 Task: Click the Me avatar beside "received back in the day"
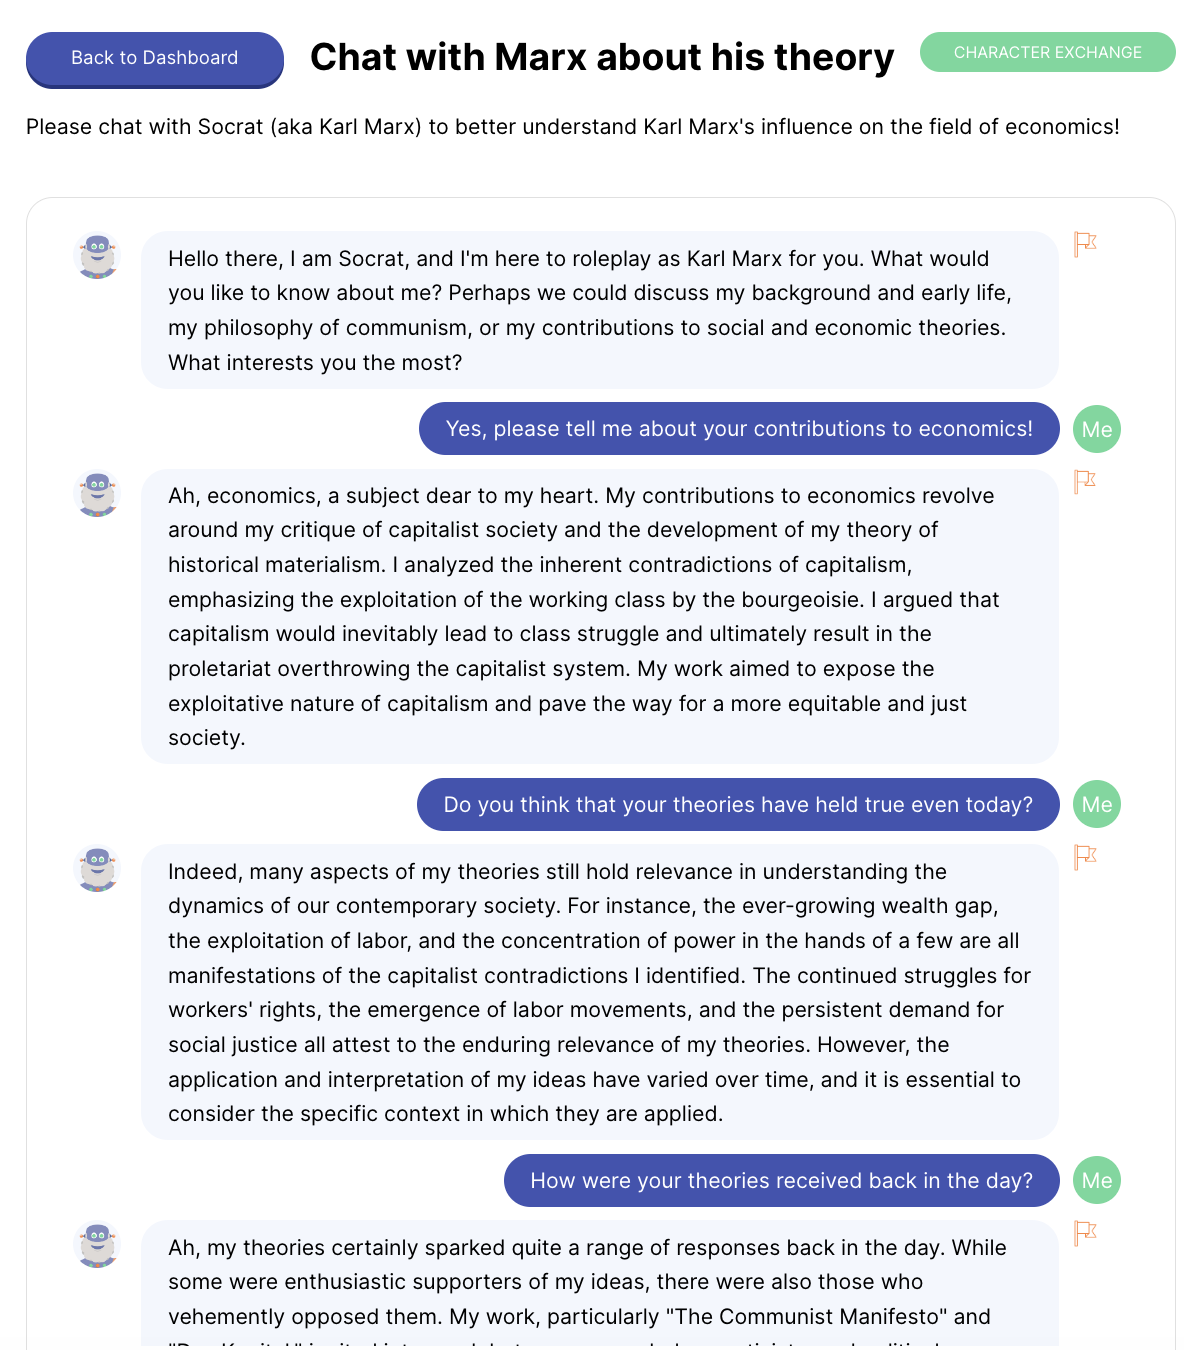[x=1096, y=1180]
